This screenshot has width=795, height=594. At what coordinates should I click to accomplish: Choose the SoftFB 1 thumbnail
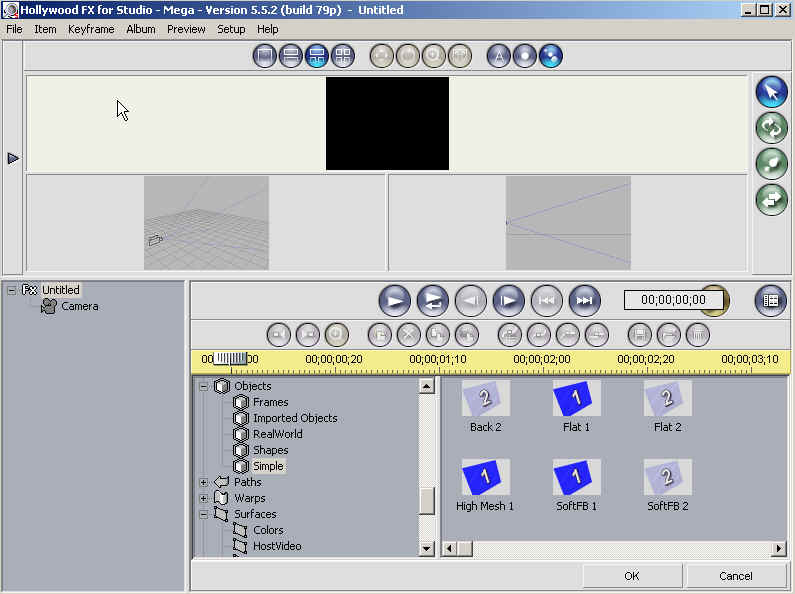click(576, 477)
